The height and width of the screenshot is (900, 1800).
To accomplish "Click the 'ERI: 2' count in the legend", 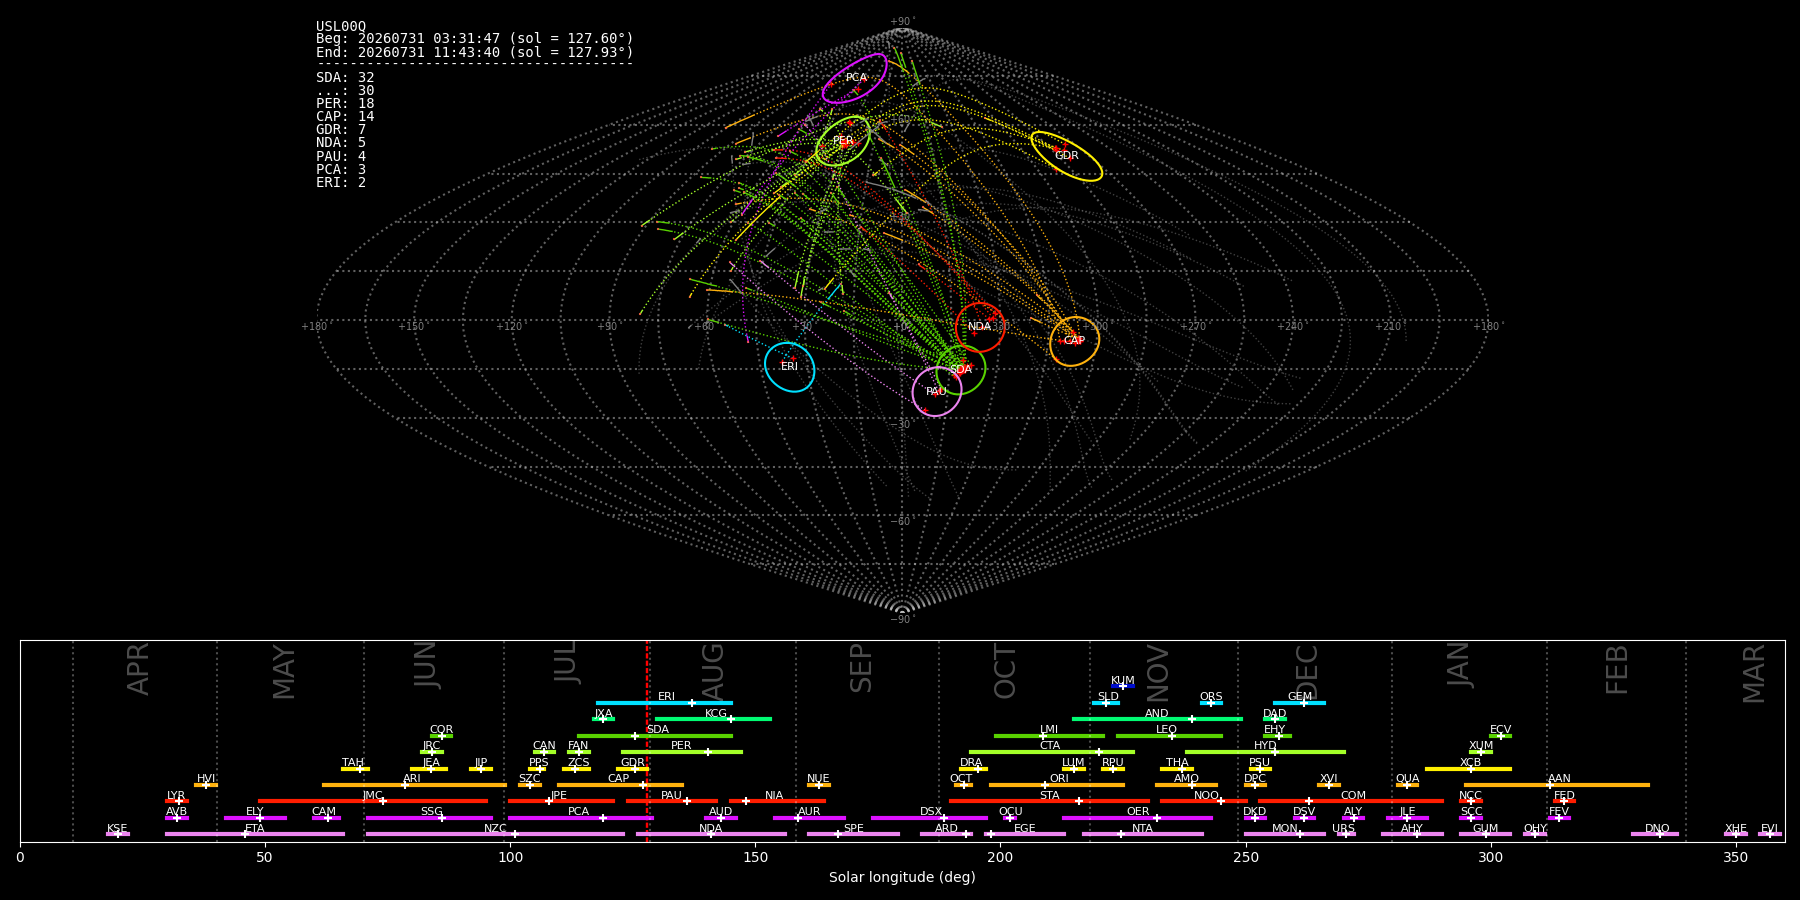I will [x=341, y=182].
